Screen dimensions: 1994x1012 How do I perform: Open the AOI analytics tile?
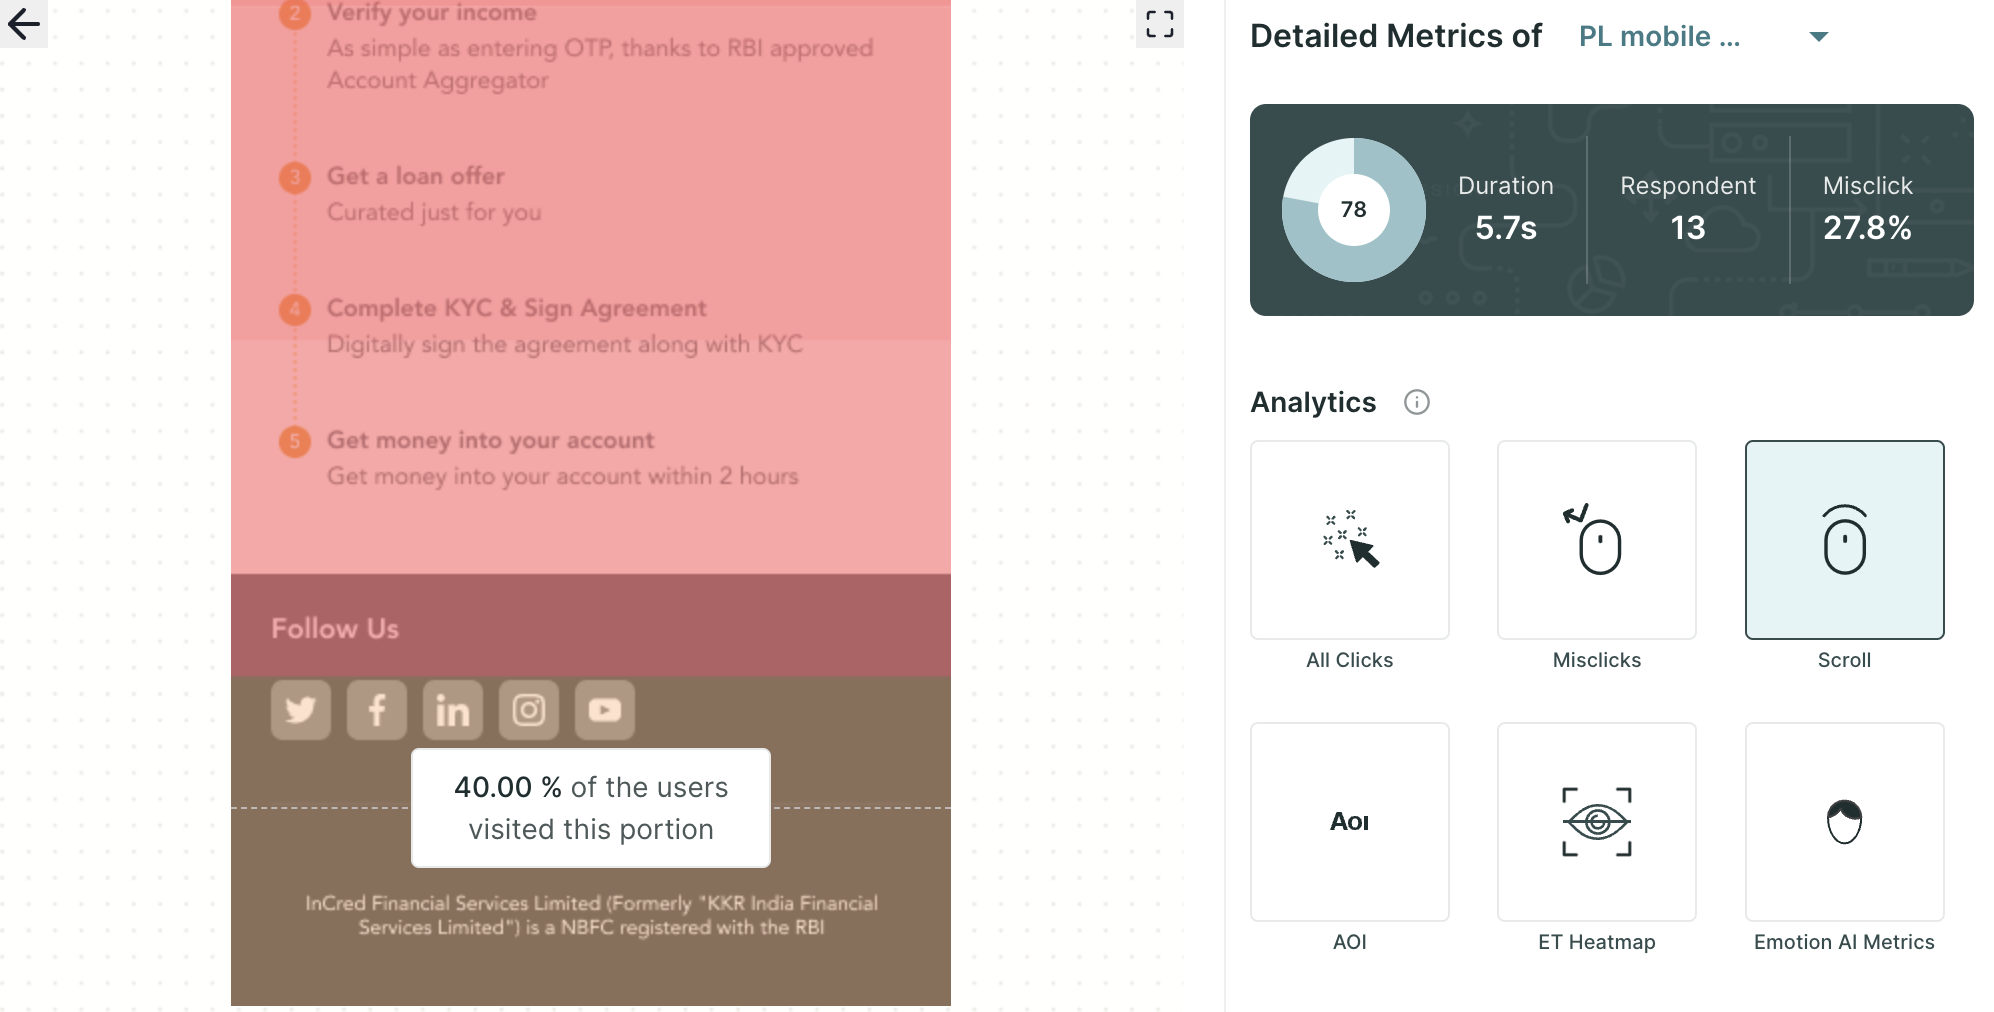(x=1349, y=822)
